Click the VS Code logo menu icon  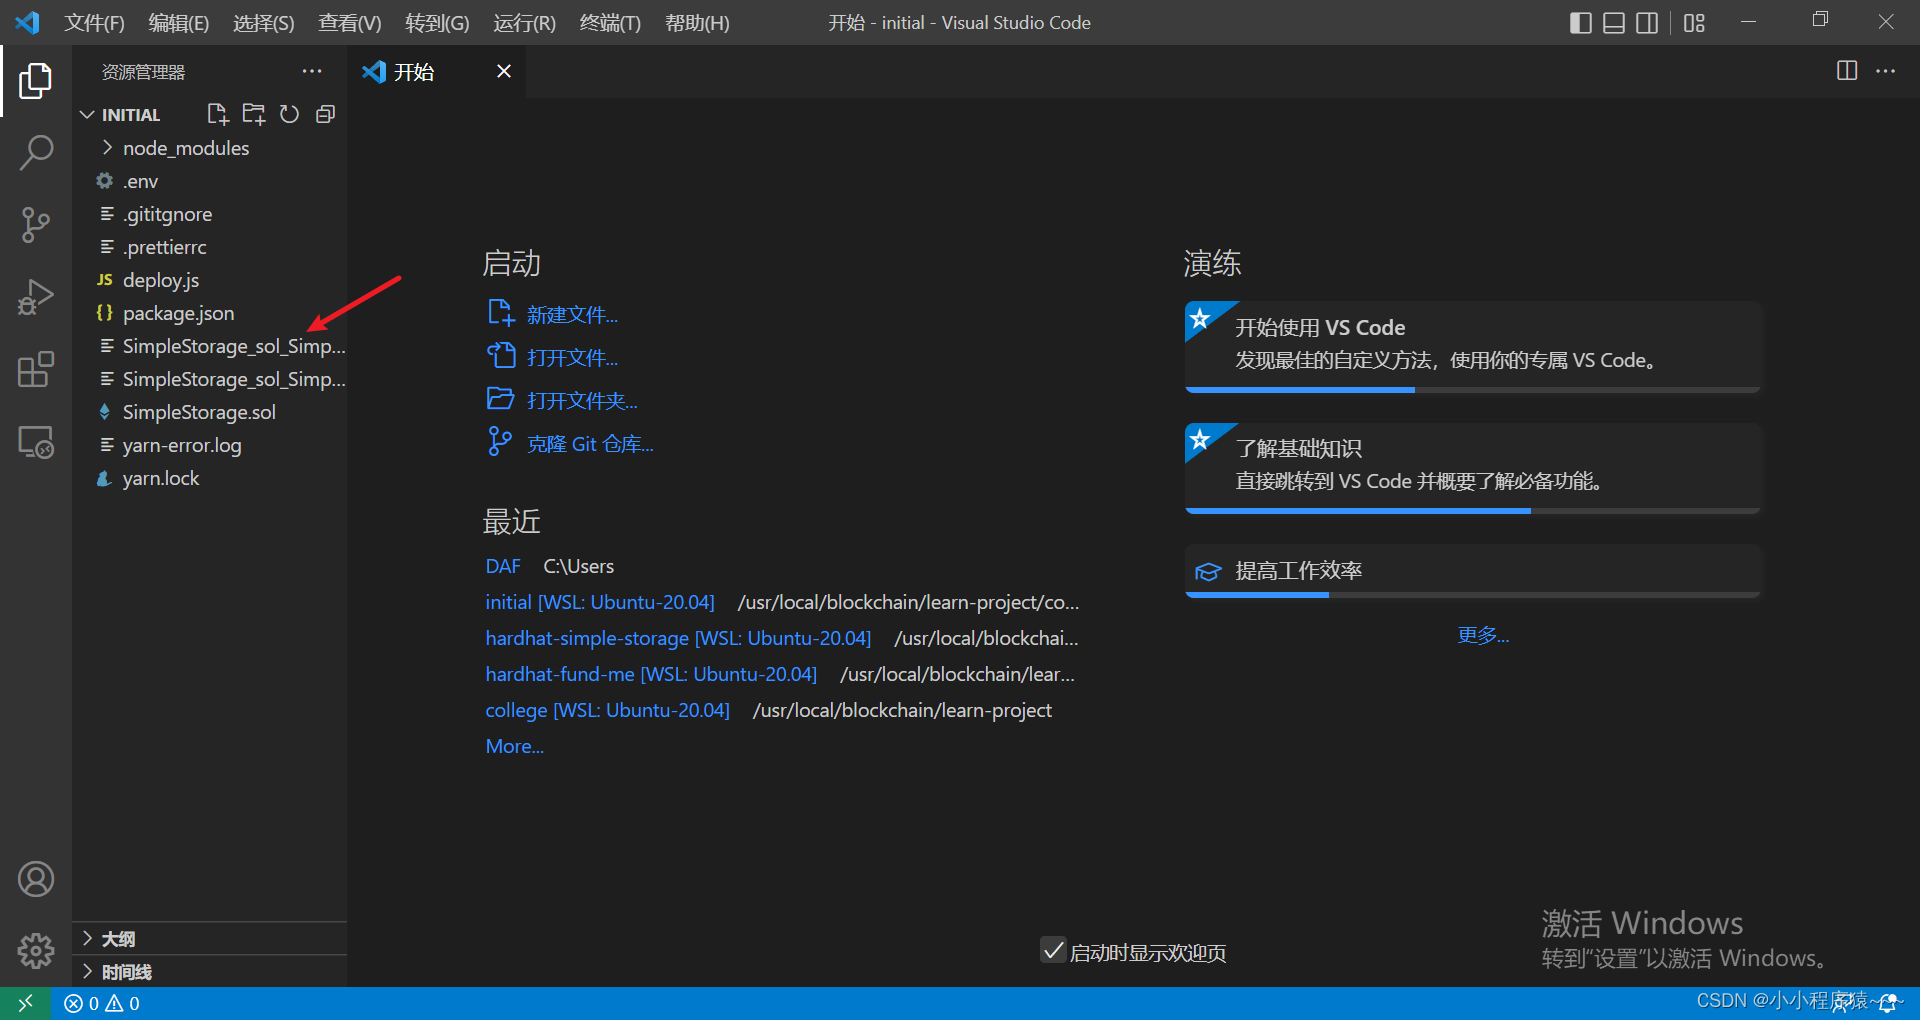pyautogui.click(x=27, y=22)
